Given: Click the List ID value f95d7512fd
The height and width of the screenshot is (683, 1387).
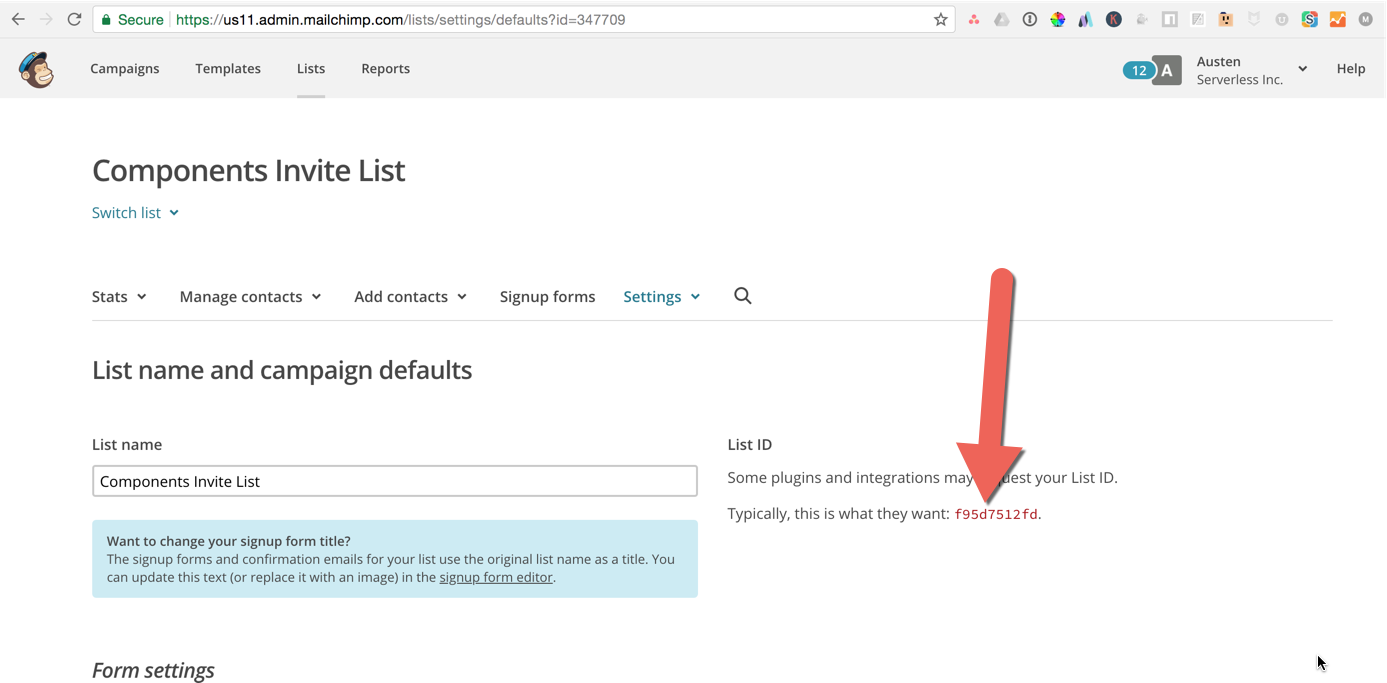Looking at the screenshot, I should pyautogui.click(x=996, y=514).
